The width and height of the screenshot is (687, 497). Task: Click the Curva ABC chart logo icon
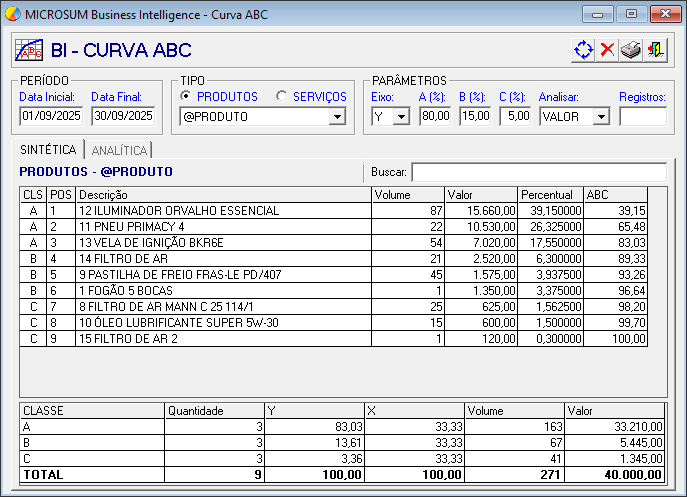[x=29, y=50]
